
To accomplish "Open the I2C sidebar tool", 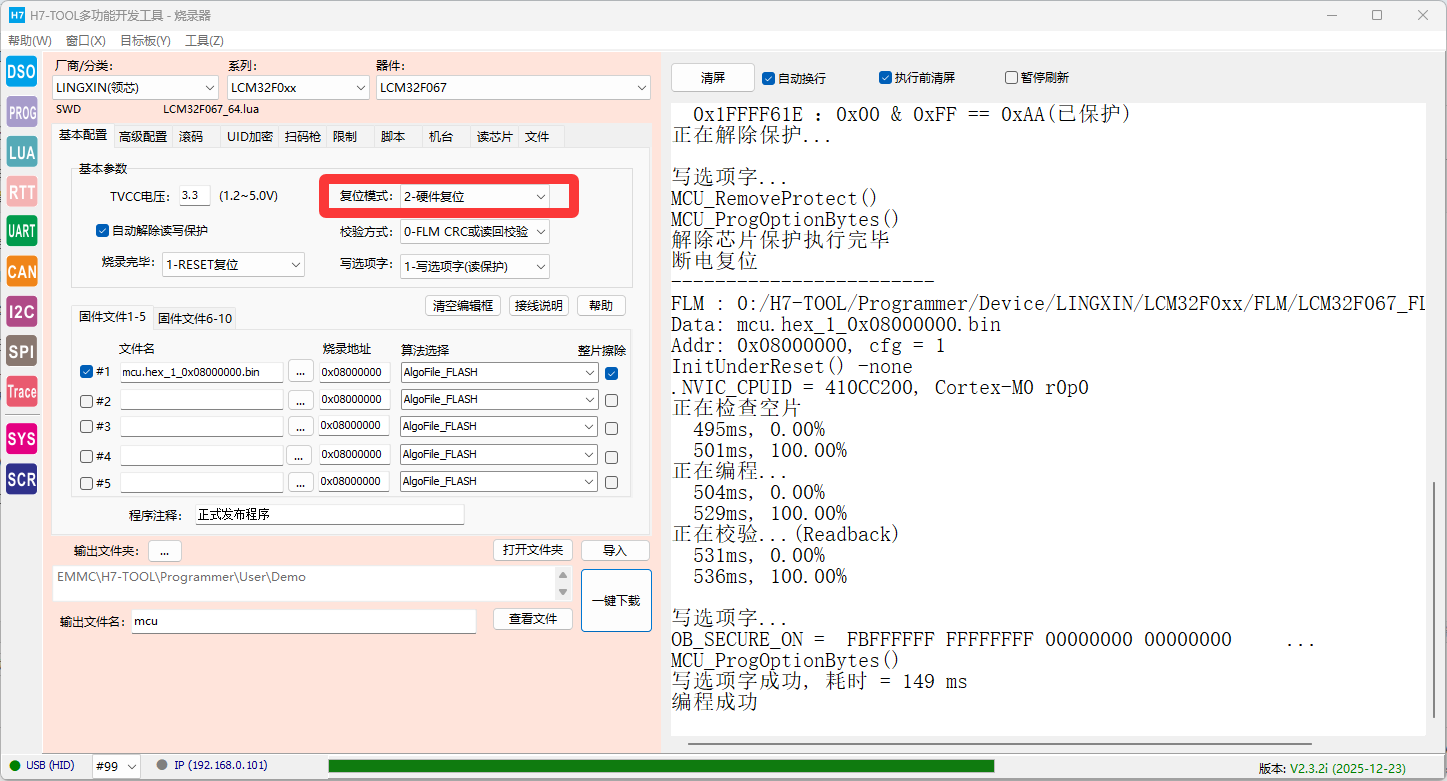I will 21,311.
